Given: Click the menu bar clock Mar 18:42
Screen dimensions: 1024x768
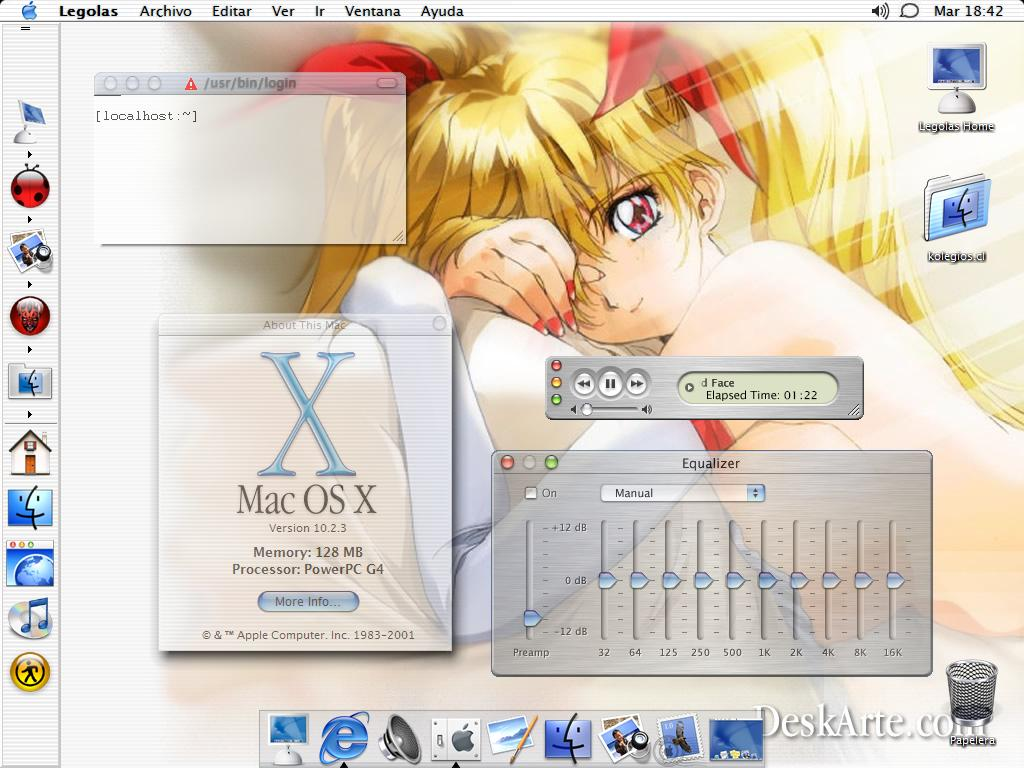Looking at the screenshot, I should pyautogui.click(x=968, y=11).
